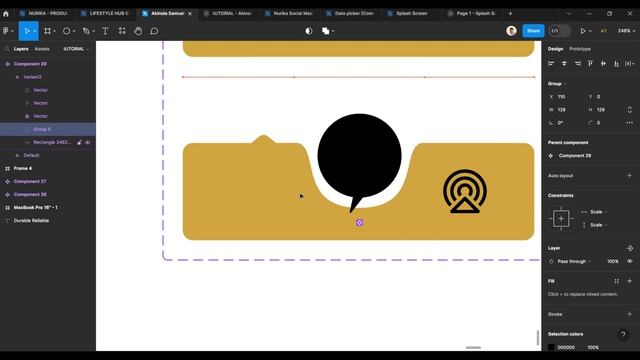Unlock the Rectangle 3463 layer
This screenshot has height=360, width=640.
click(80, 142)
